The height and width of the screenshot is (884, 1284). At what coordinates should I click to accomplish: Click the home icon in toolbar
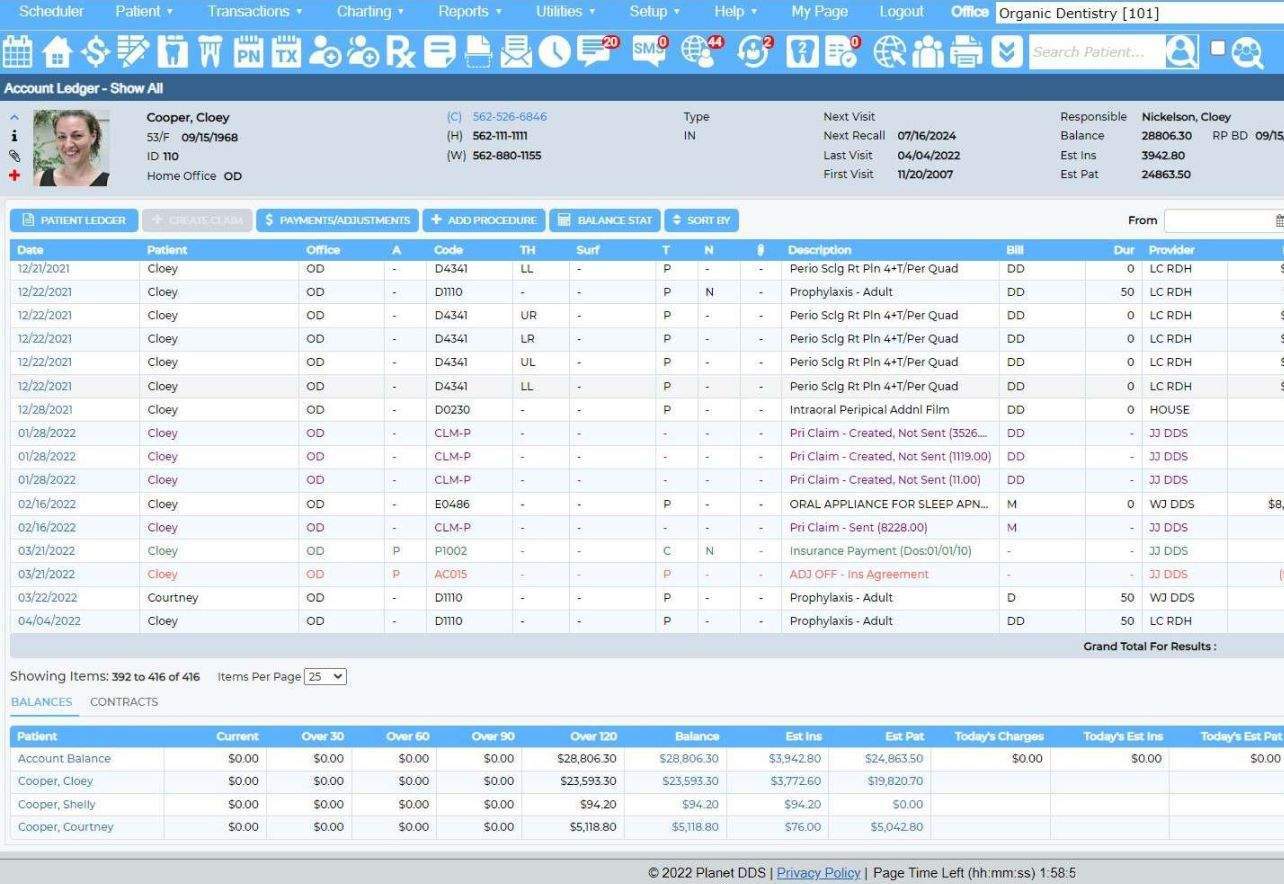click(57, 52)
